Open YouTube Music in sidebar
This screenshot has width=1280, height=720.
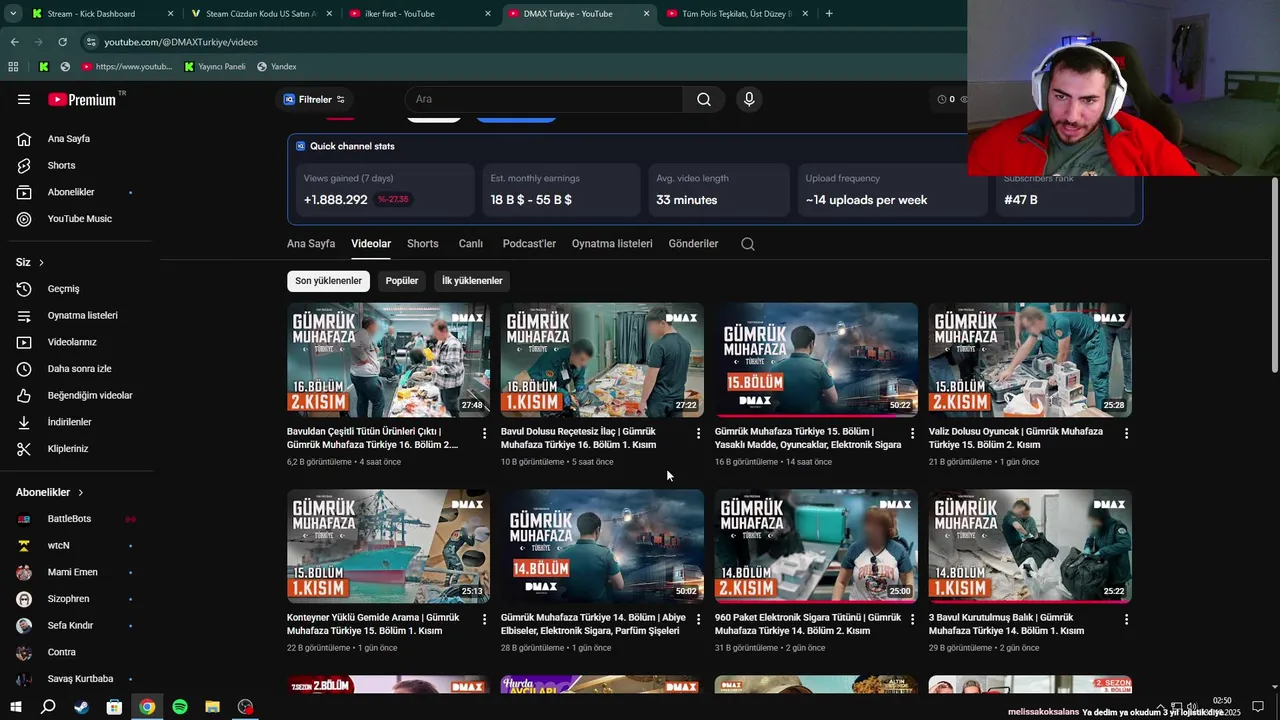[78, 219]
